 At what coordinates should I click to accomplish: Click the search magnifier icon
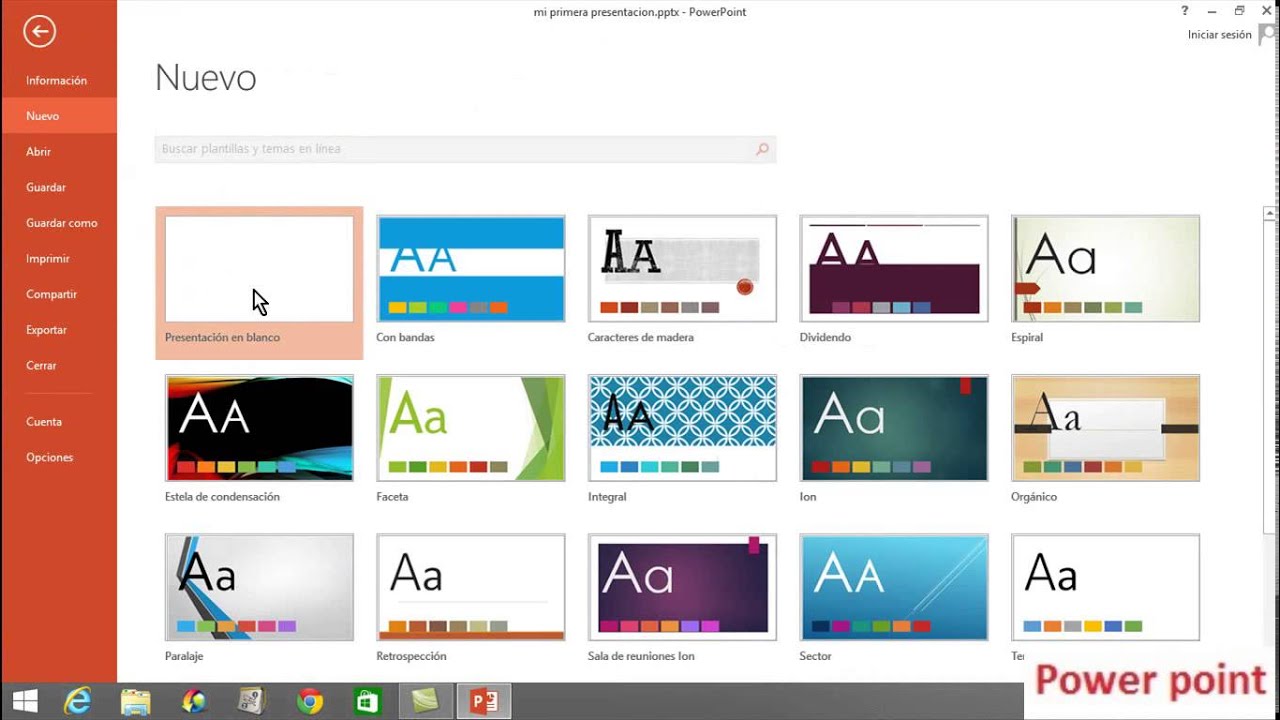(762, 149)
